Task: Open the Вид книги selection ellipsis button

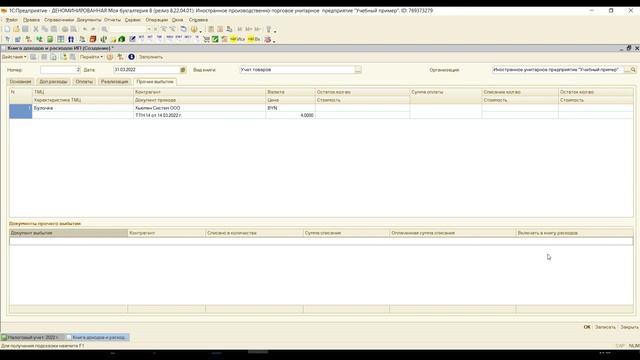Action: pos(358,70)
